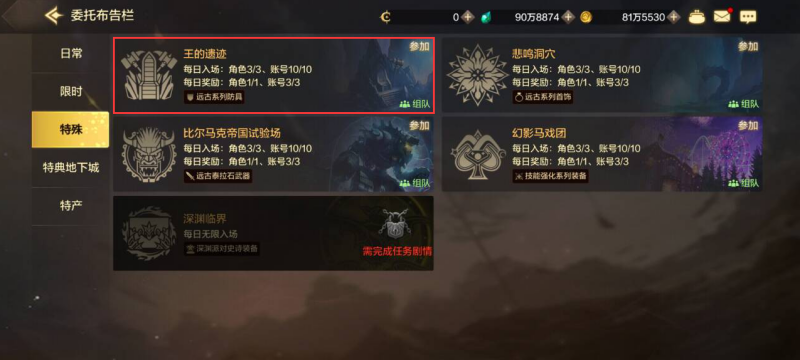Image resolution: width=800 pixels, height=360 pixels.
Task: Select the 日常 tab
Action: pyautogui.click(x=71, y=54)
